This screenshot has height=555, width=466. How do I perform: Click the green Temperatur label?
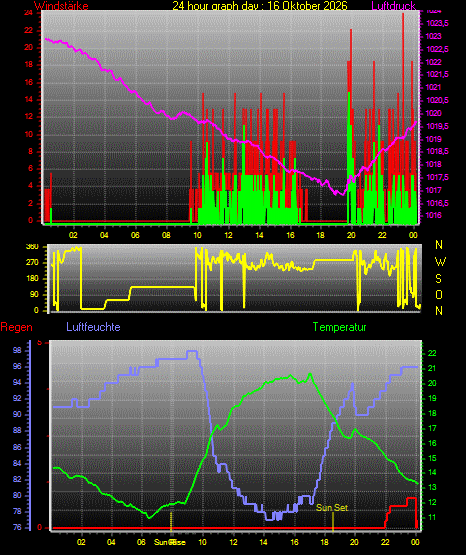pyautogui.click(x=339, y=327)
